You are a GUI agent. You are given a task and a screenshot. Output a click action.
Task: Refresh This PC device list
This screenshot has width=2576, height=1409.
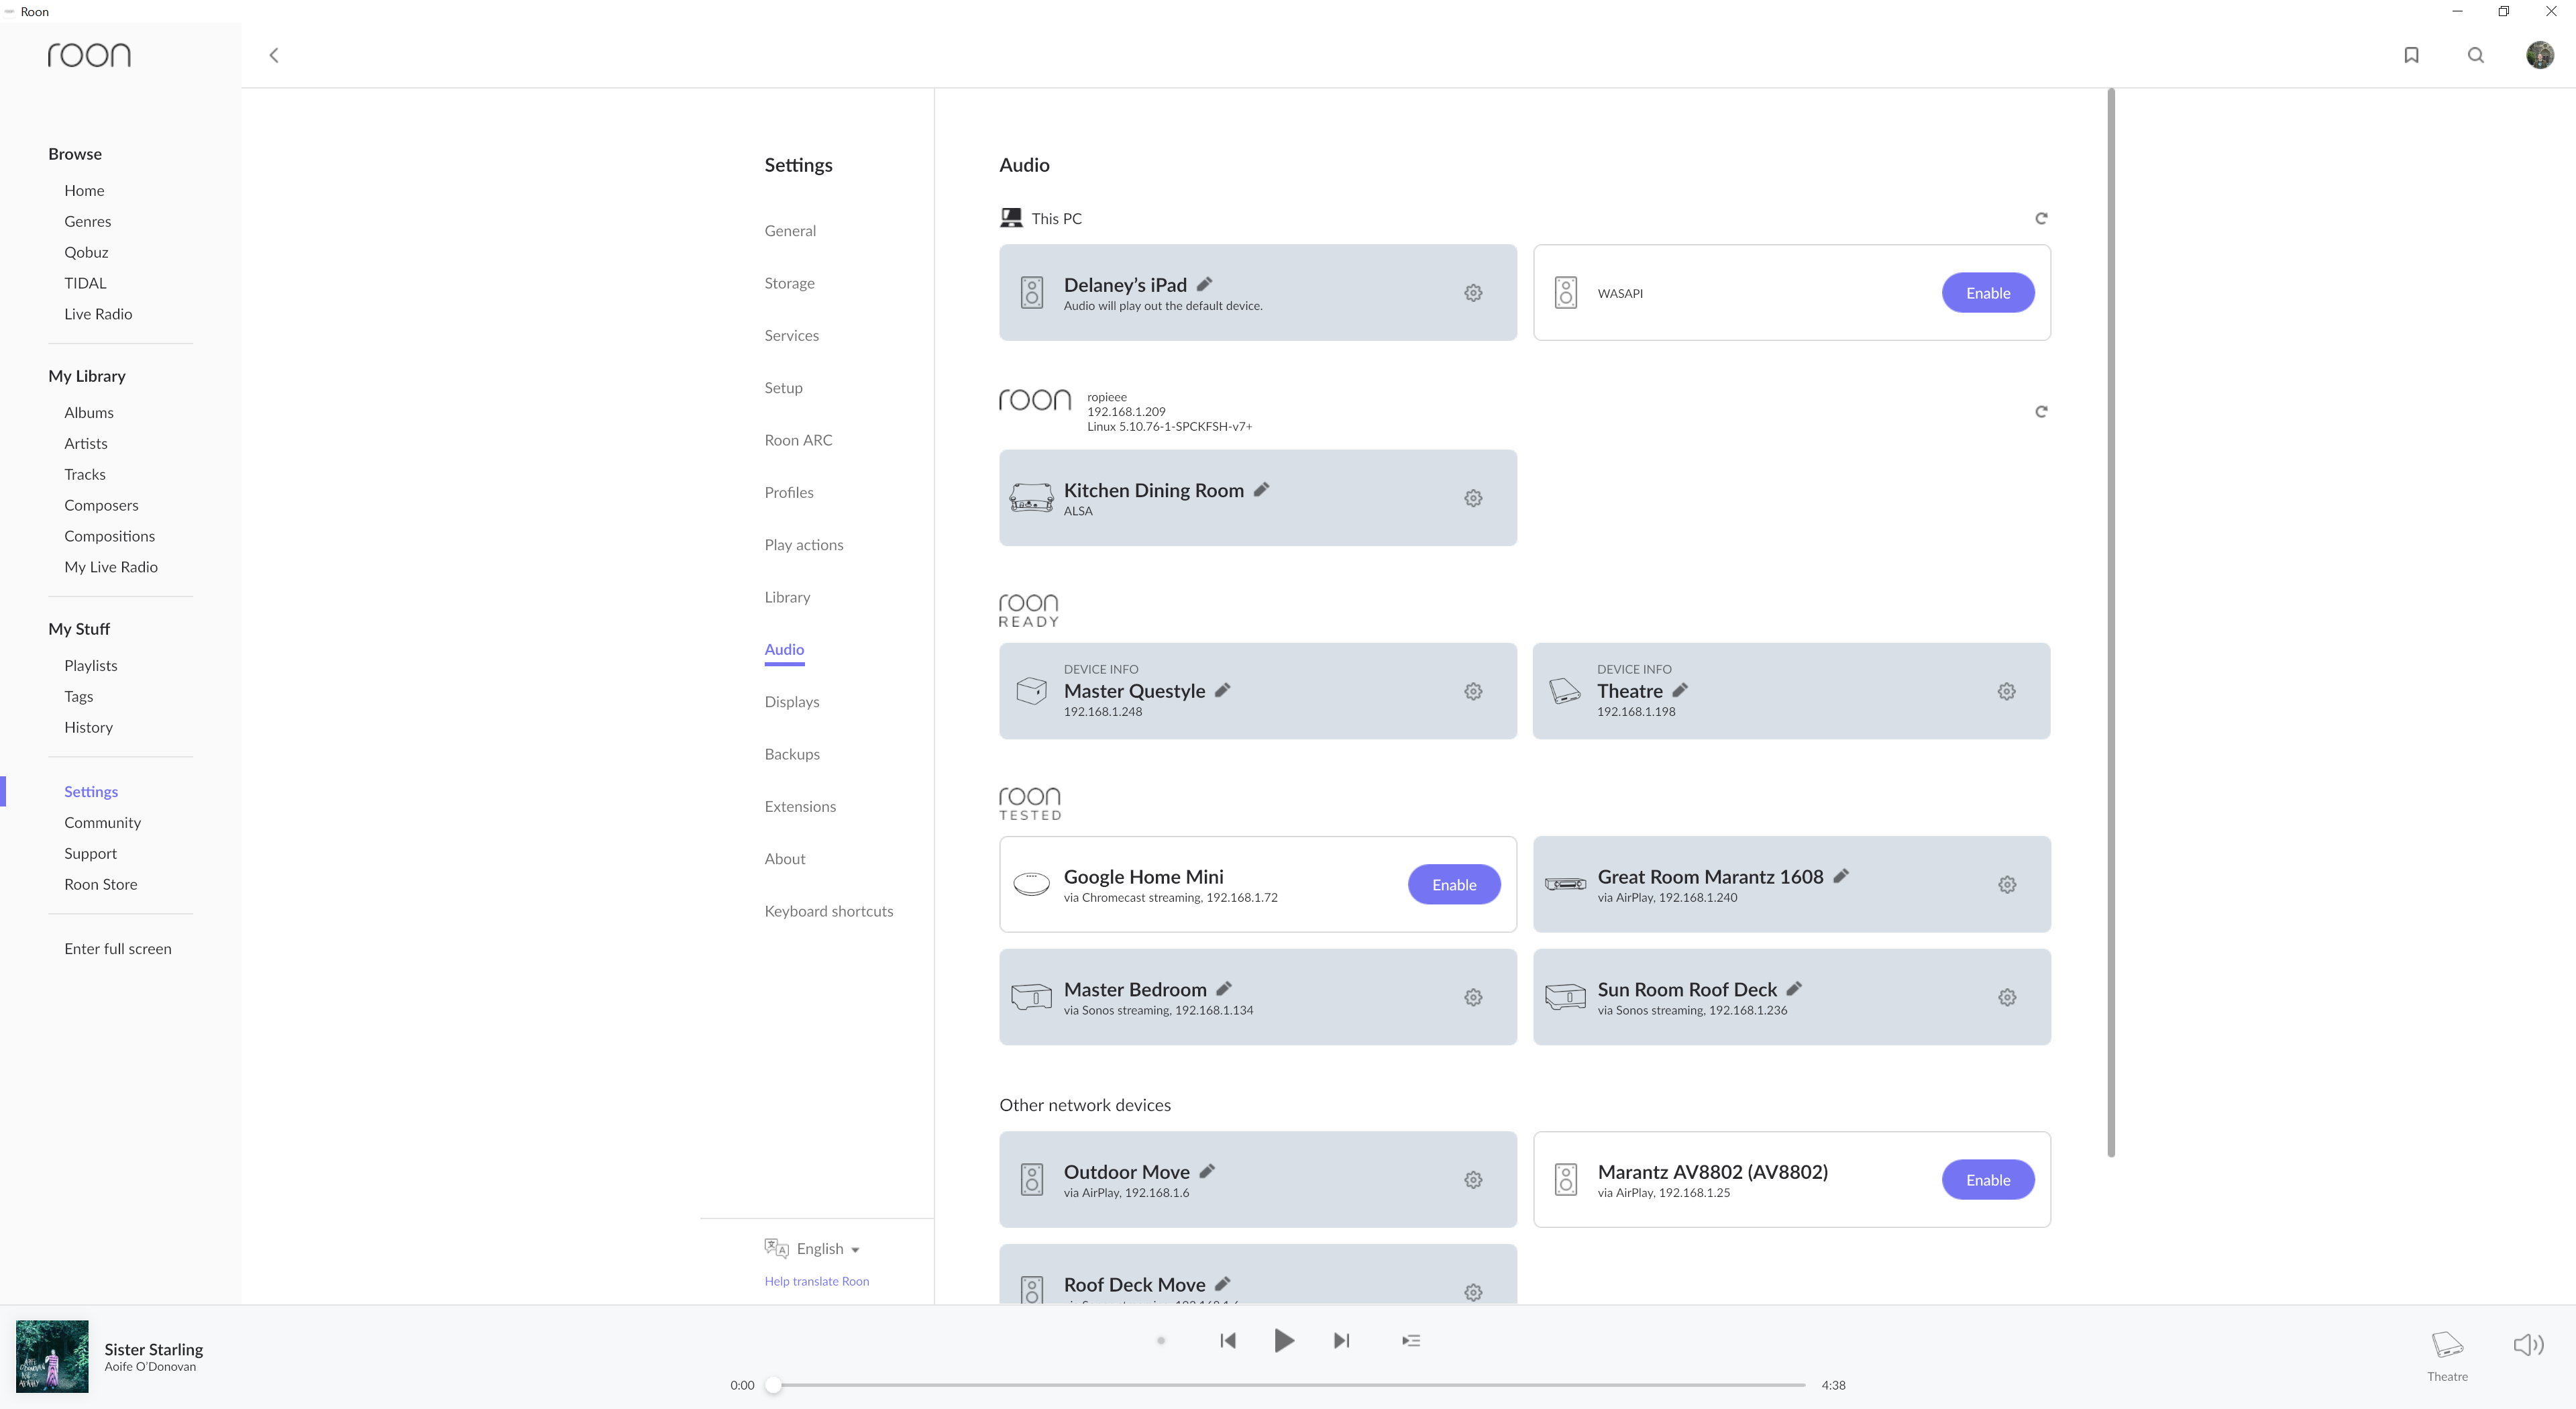pyautogui.click(x=2041, y=218)
